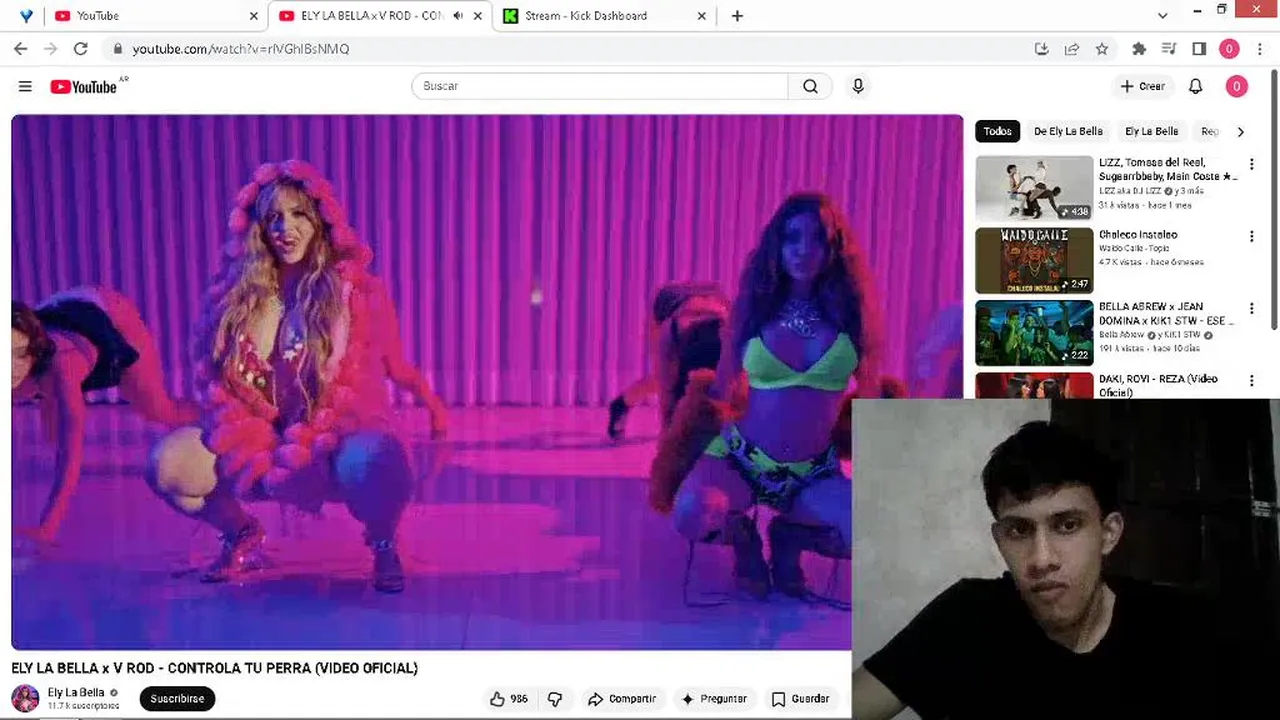The image size is (1280, 720).
Task: Open YouTube notifications bell
Action: click(1195, 87)
